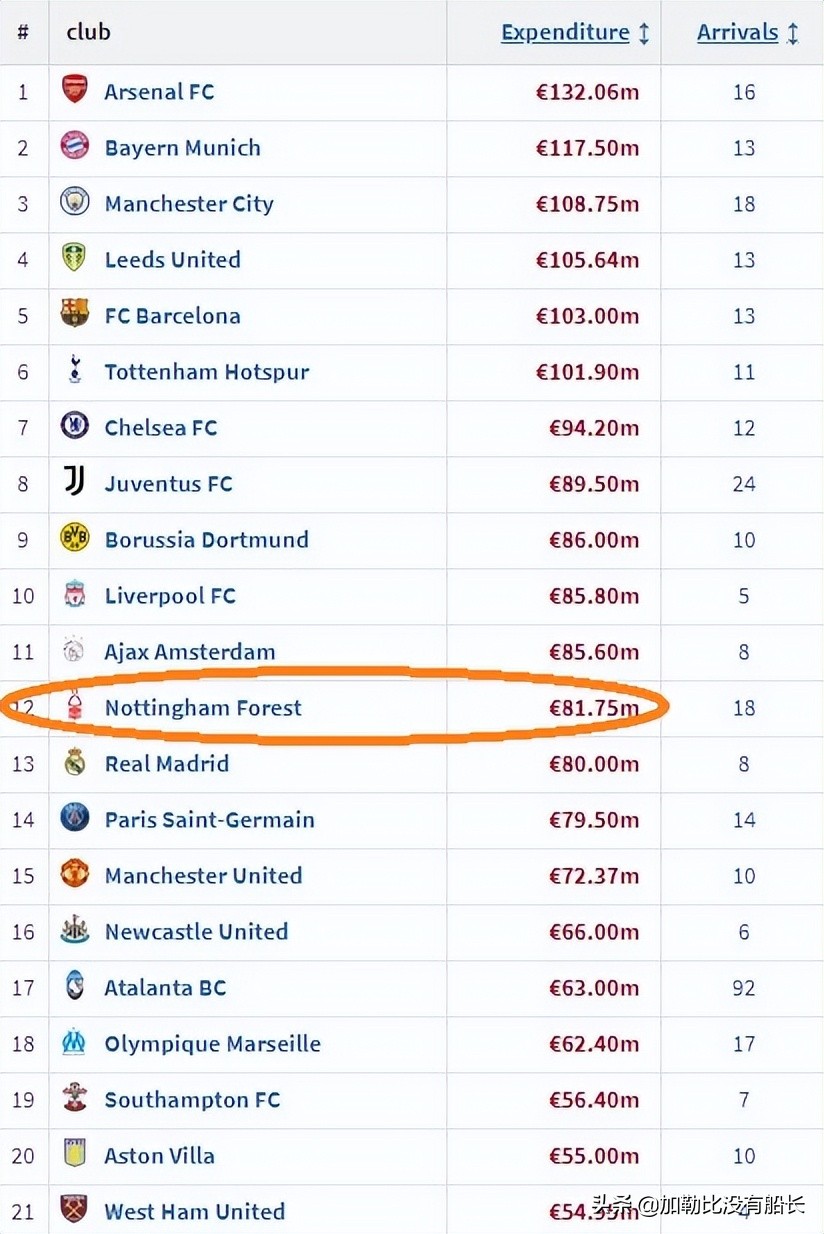Open the Leeds United club page
824x1234 pixels.
tap(172, 260)
